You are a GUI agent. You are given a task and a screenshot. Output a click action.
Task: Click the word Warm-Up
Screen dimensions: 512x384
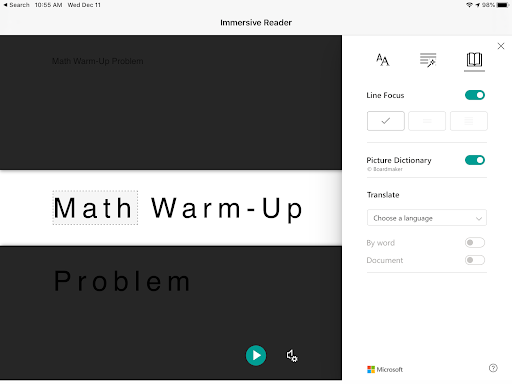(x=227, y=209)
